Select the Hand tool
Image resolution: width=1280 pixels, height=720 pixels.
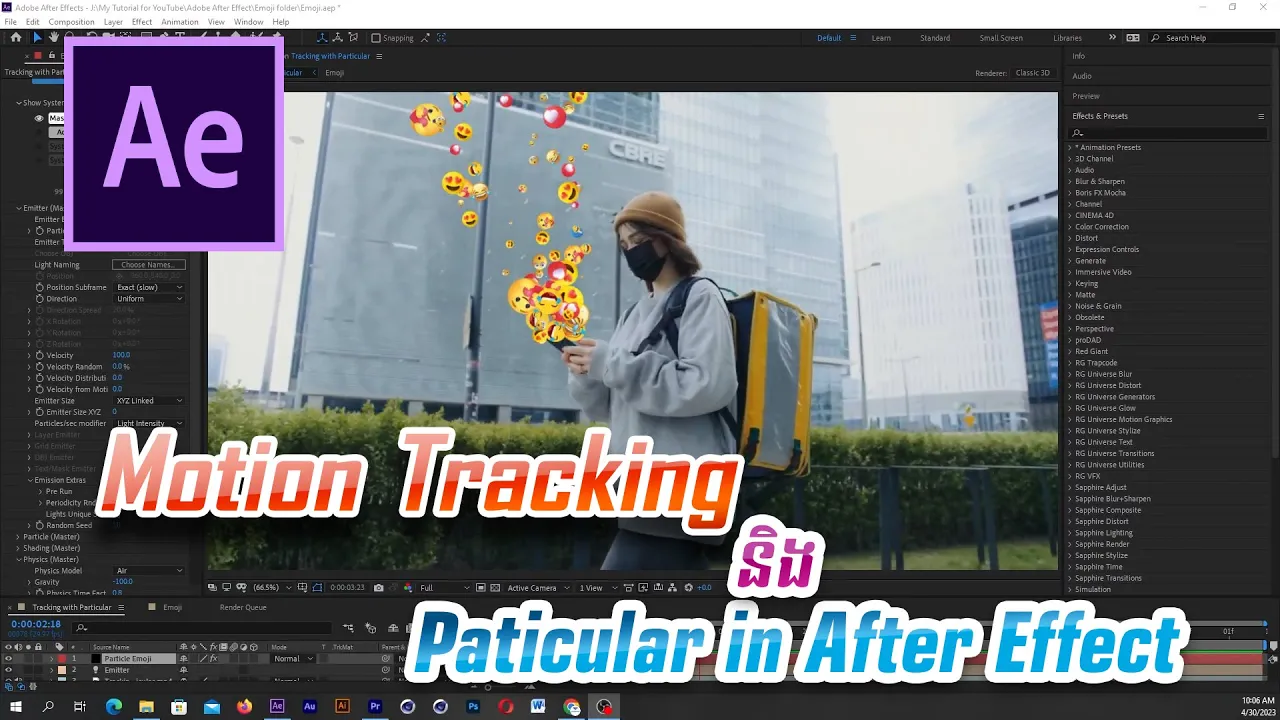[x=54, y=38]
